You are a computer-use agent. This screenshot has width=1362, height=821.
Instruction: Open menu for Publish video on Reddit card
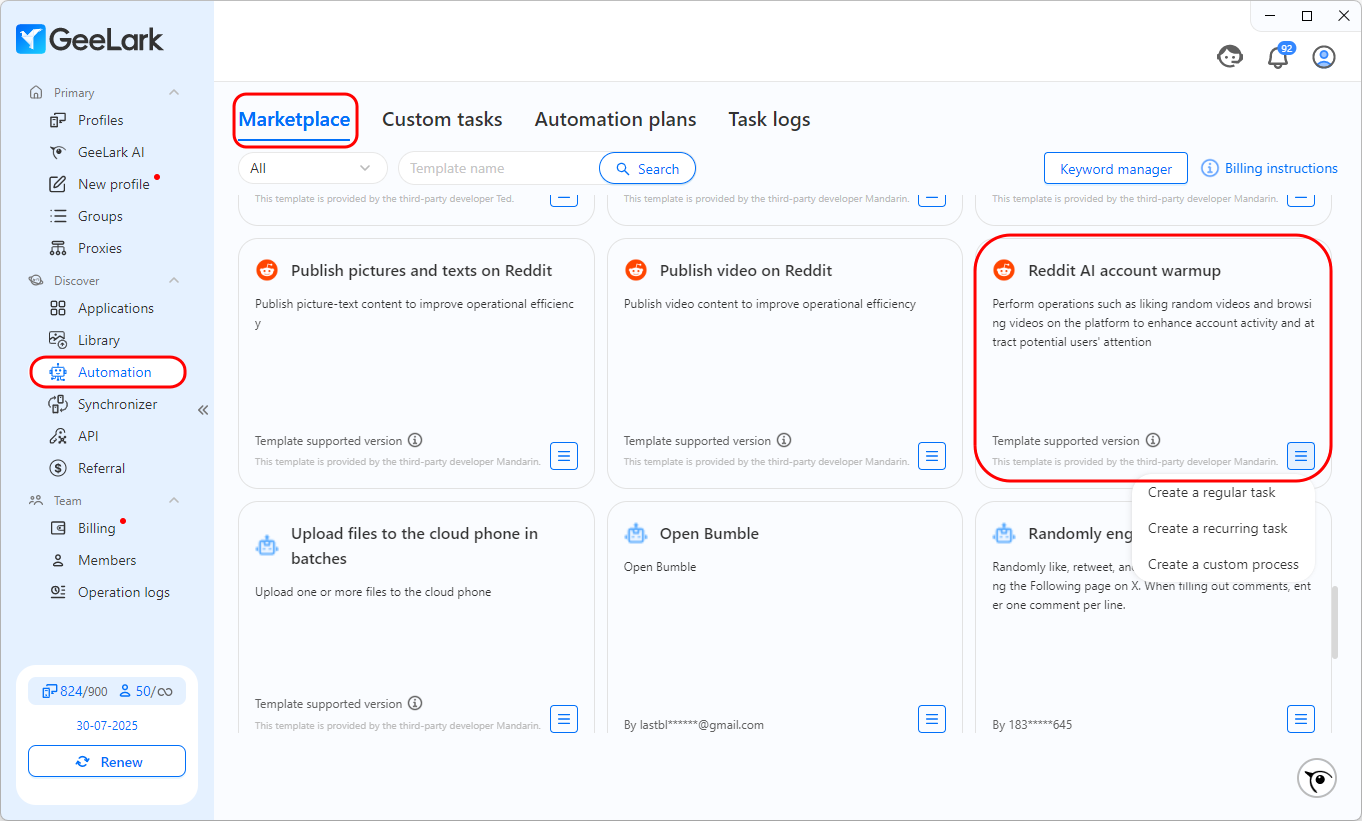point(932,456)
